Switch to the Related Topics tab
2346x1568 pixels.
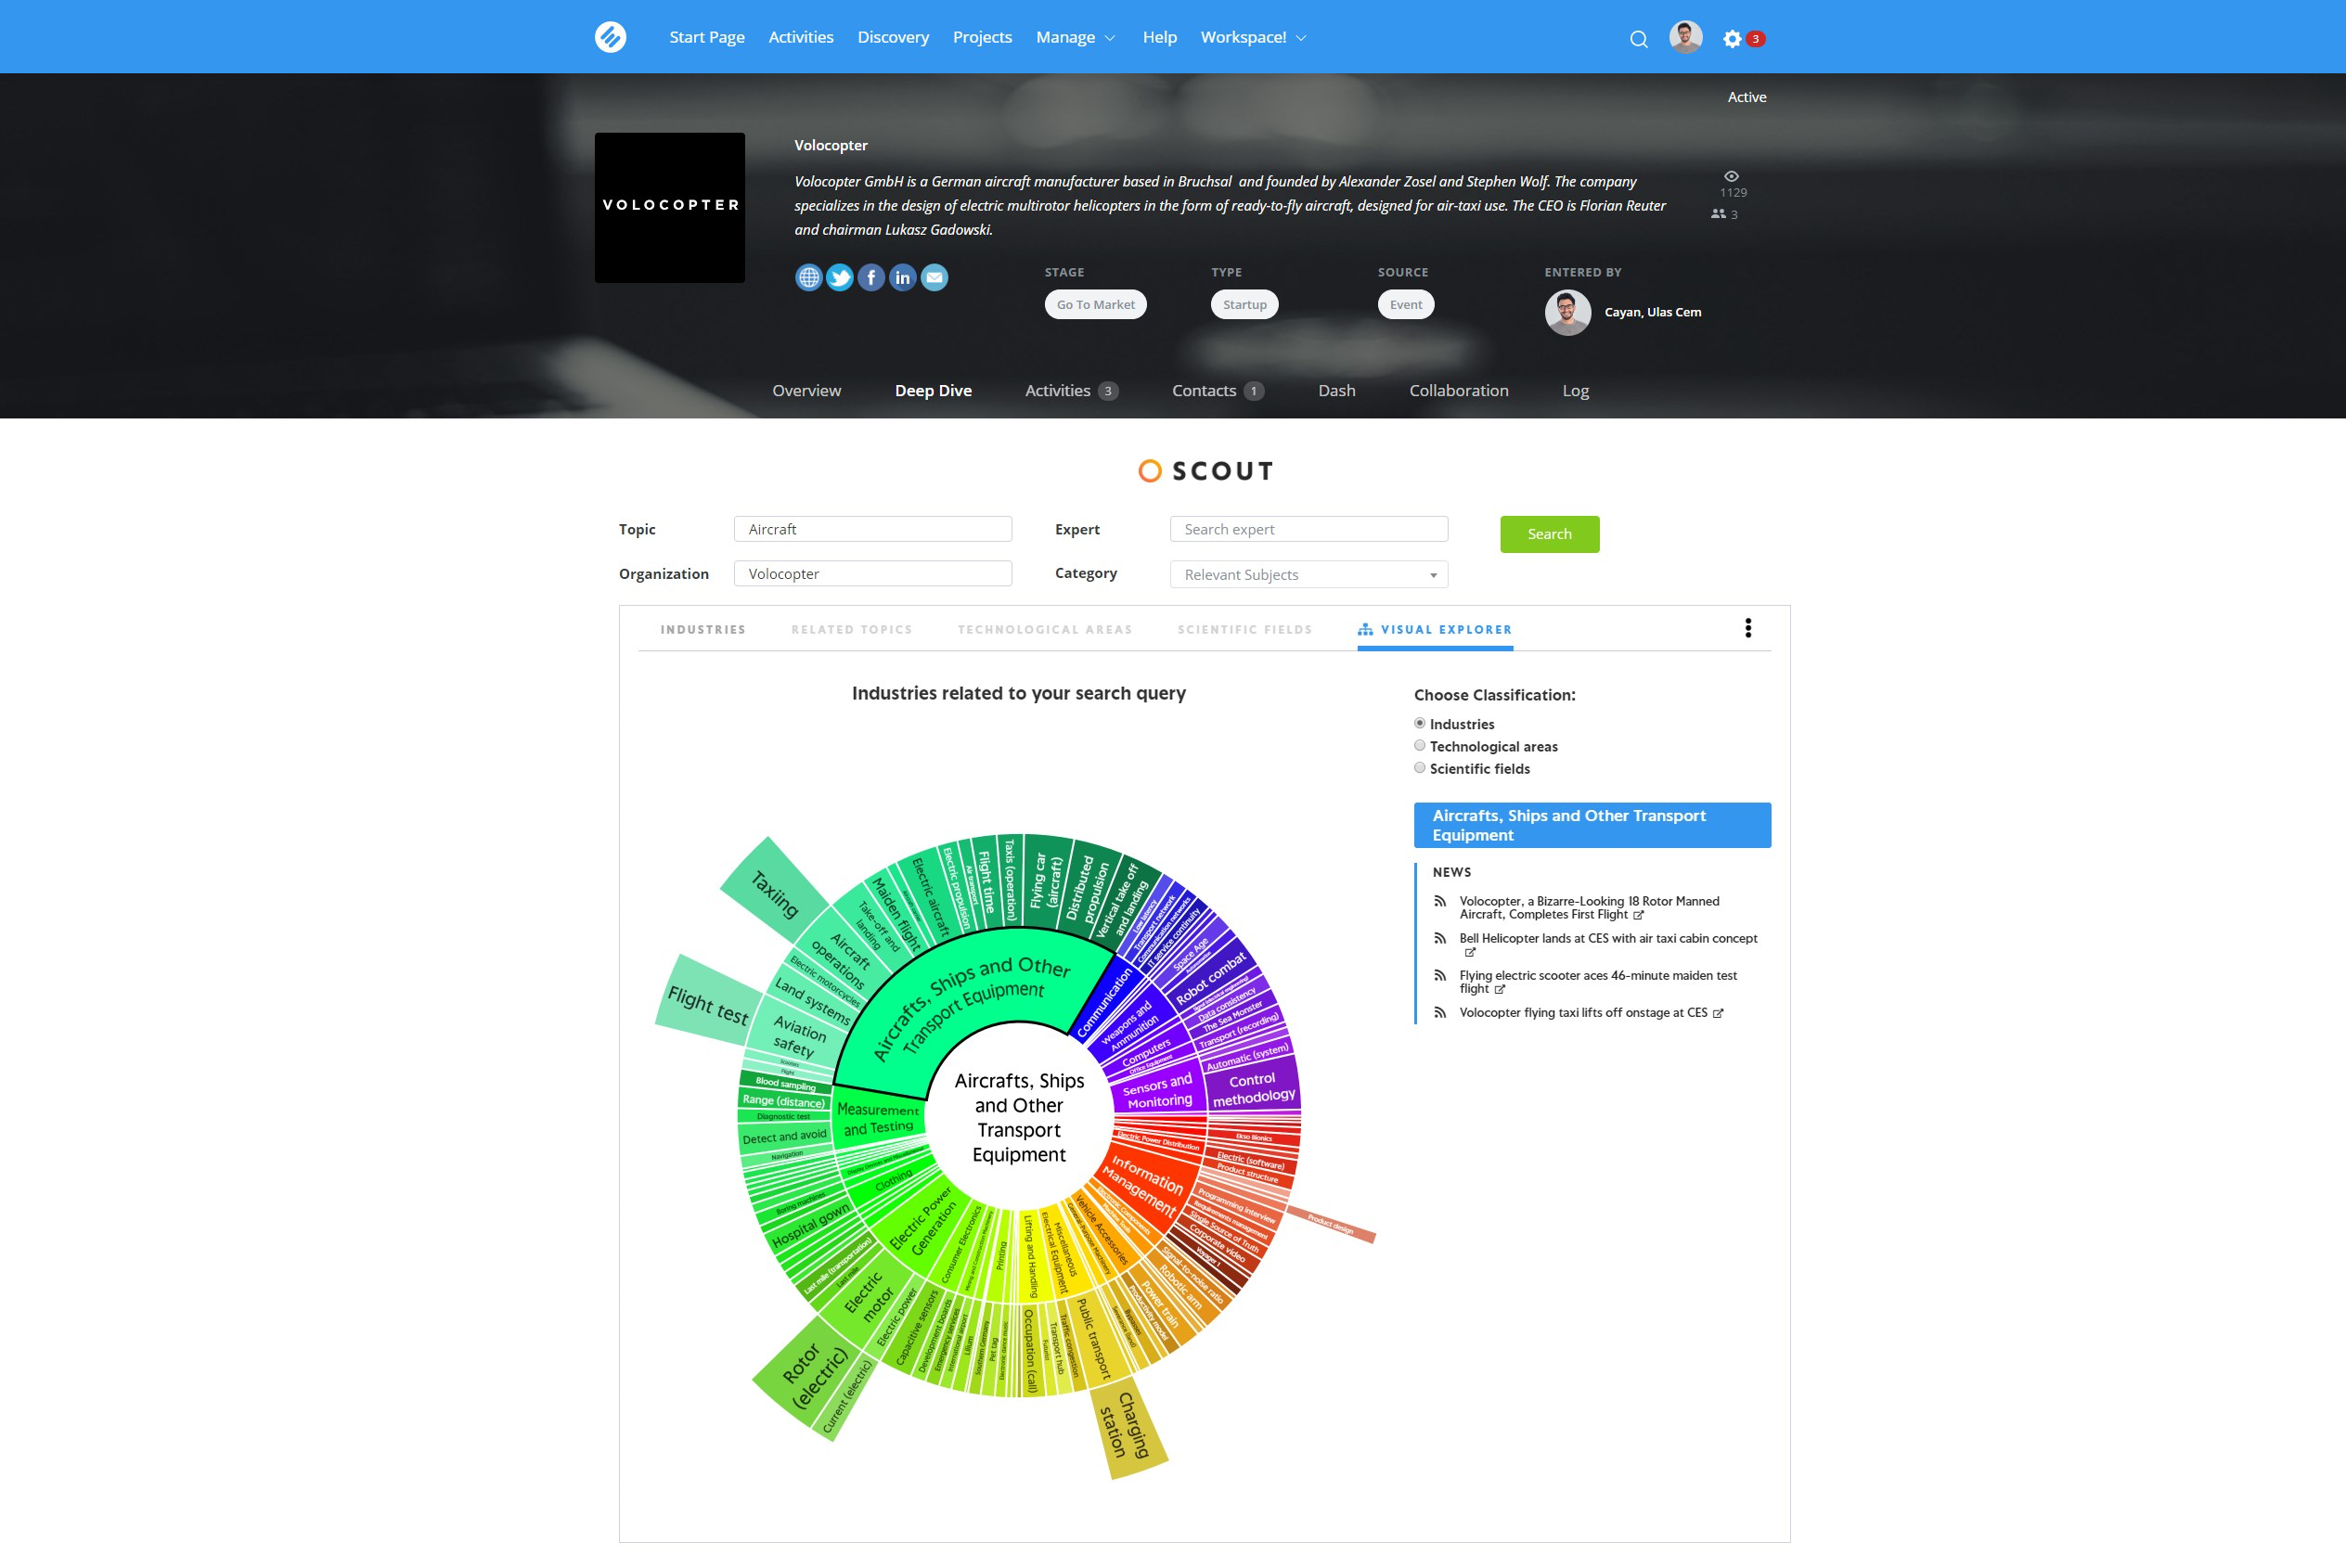[x=851, y=629]
